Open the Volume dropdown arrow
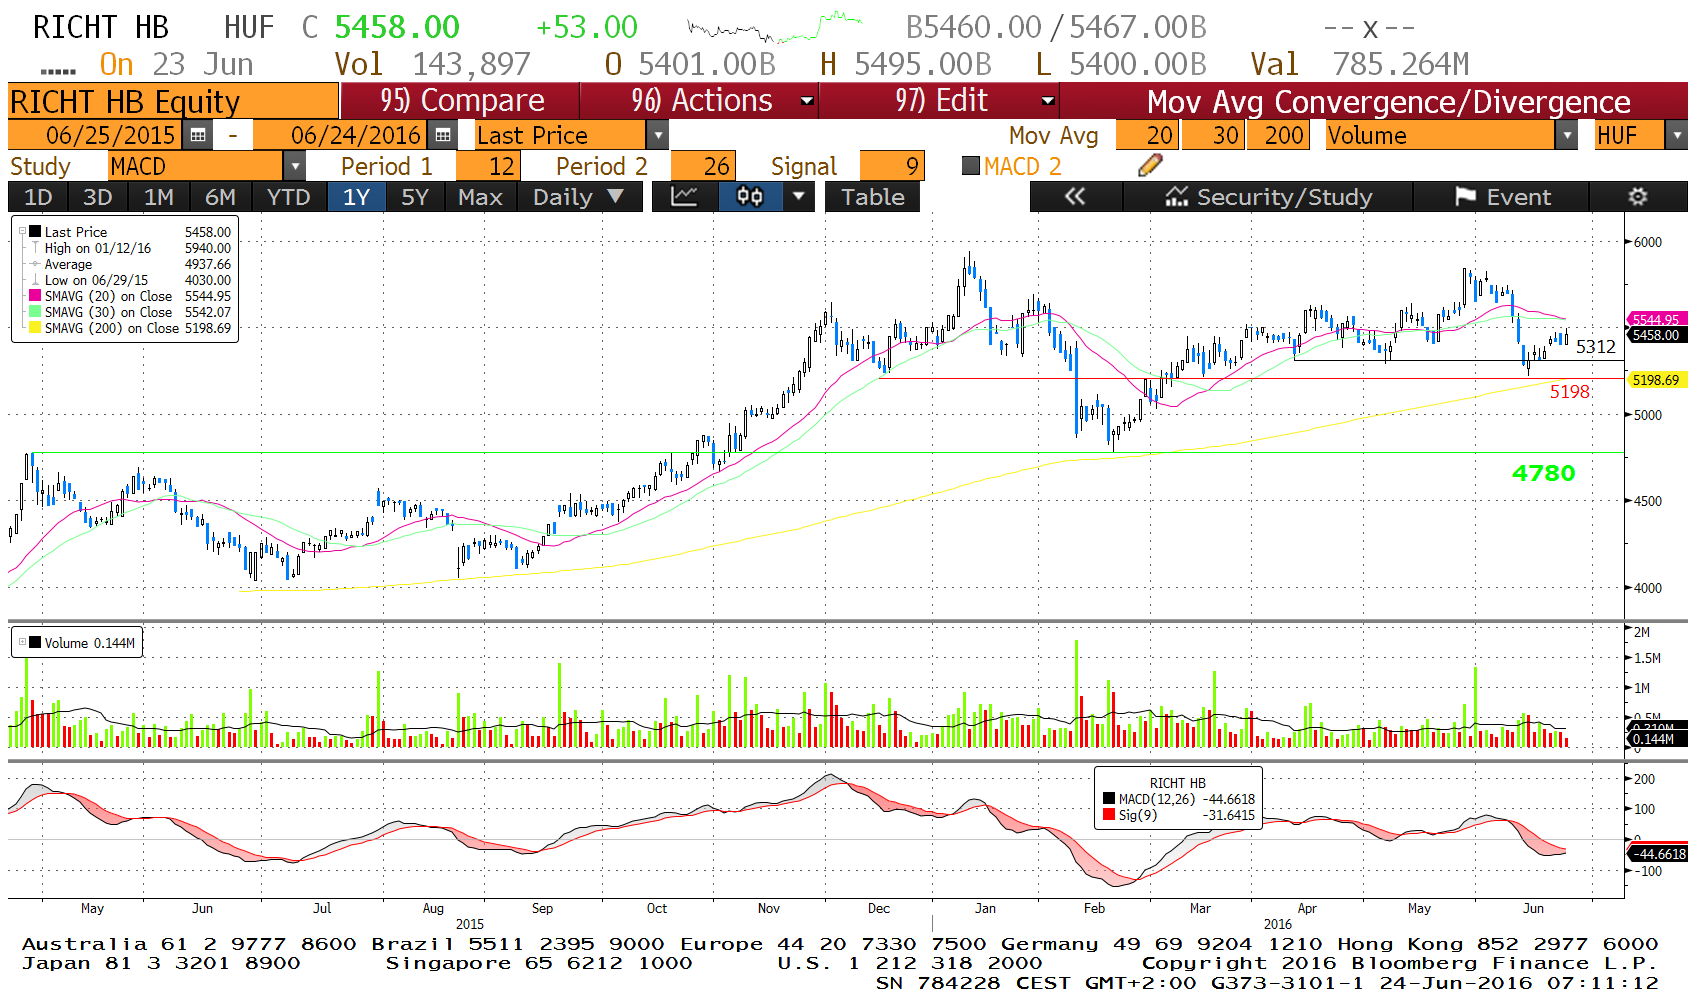This screenshot has width=1696, height=1001. [1567, 135]
